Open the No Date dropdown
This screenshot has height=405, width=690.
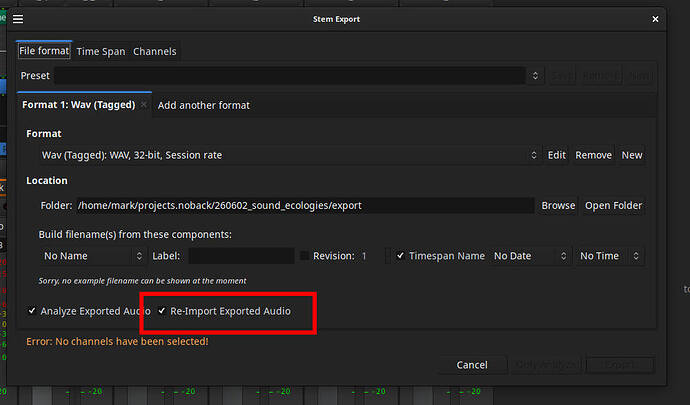[x=530, y=256]
